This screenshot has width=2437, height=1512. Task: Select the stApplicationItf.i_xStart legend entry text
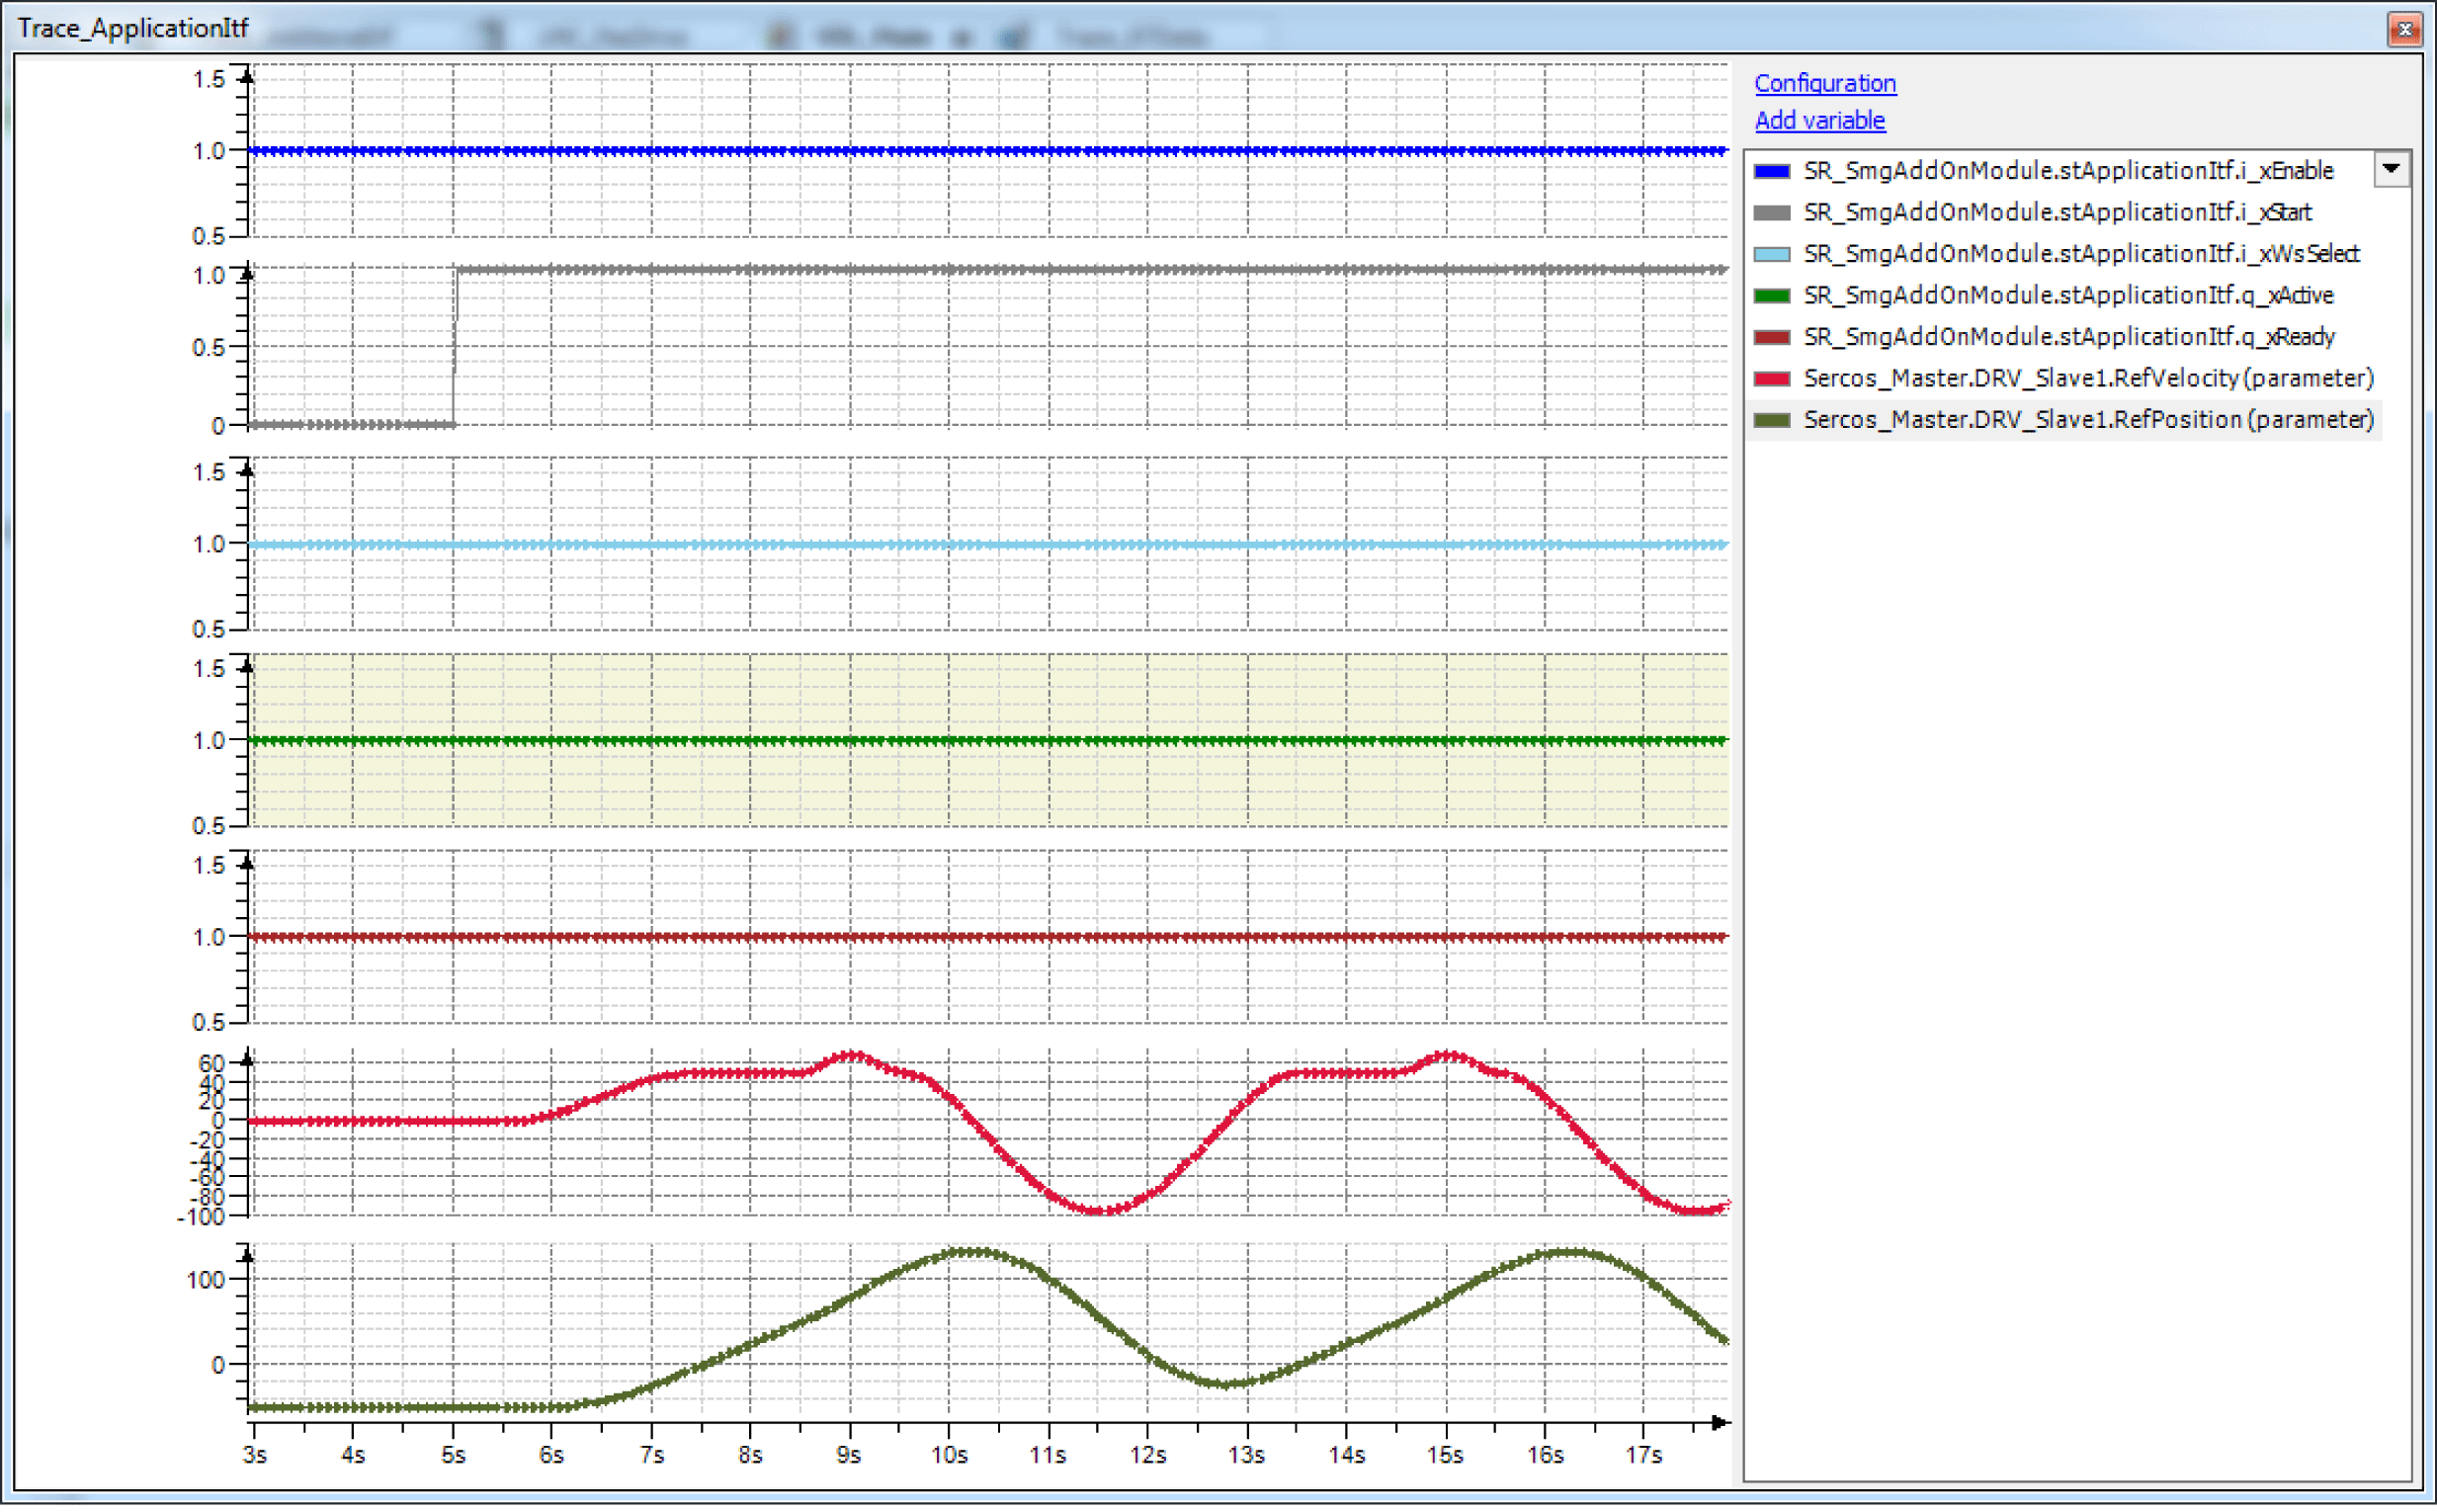(x=2056, y=213)
